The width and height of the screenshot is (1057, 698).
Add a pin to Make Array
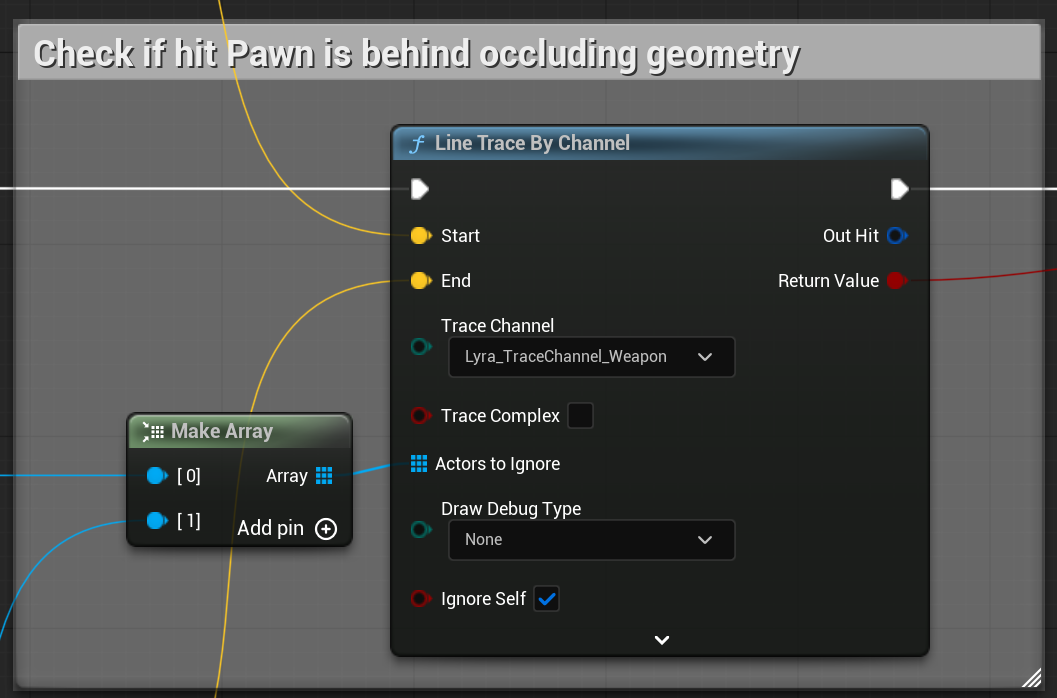[x=326, y=529]
